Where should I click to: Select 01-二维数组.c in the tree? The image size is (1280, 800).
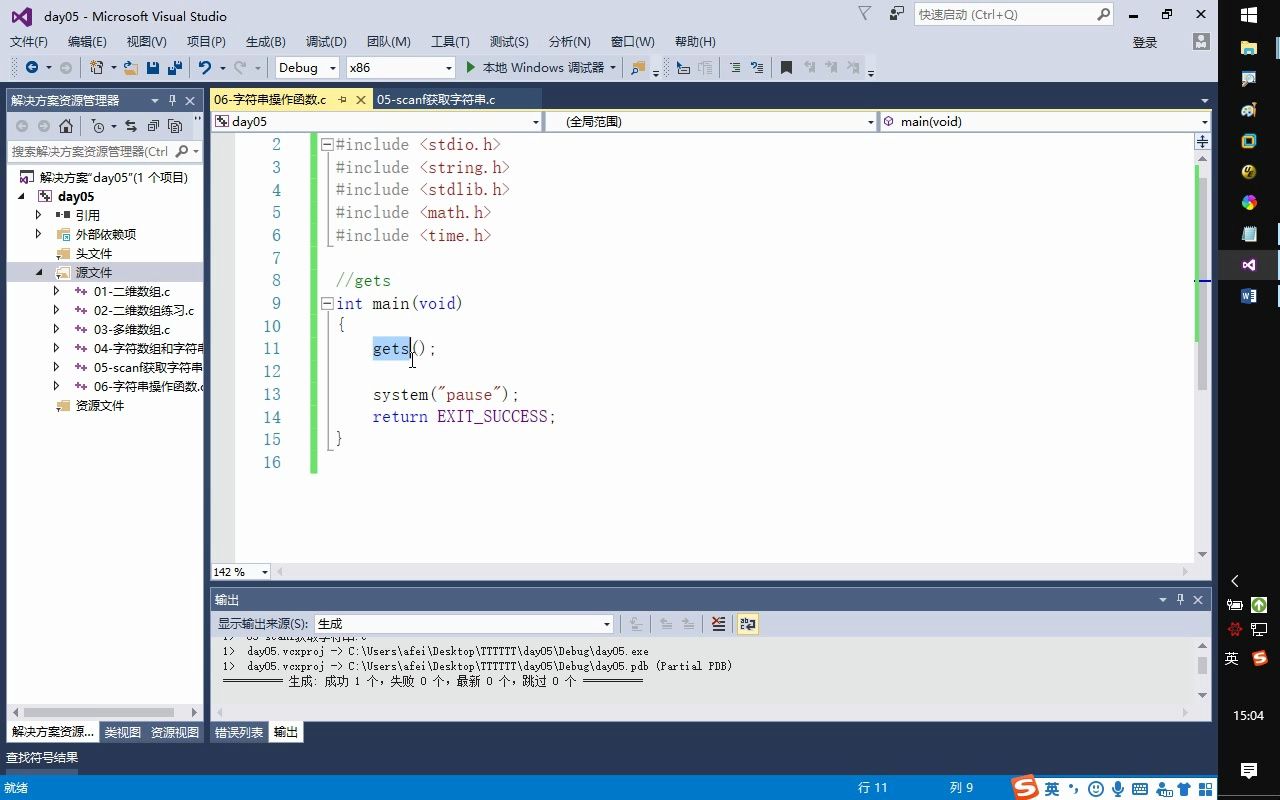132,291
